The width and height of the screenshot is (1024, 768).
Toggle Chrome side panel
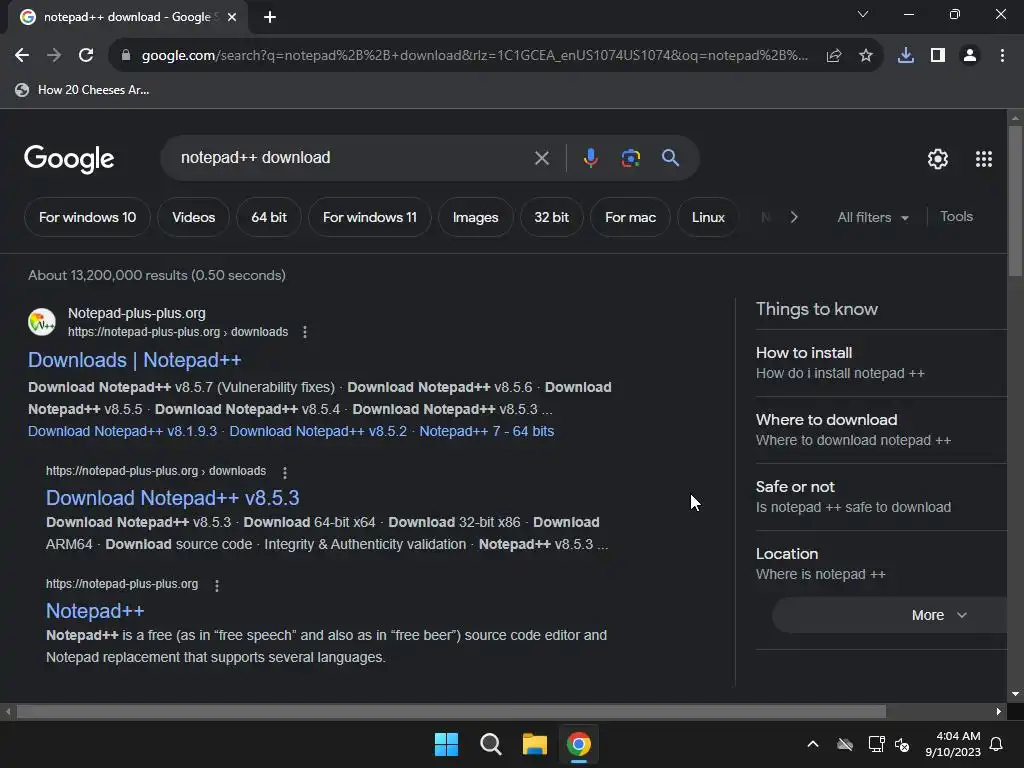tap(938, 56)
